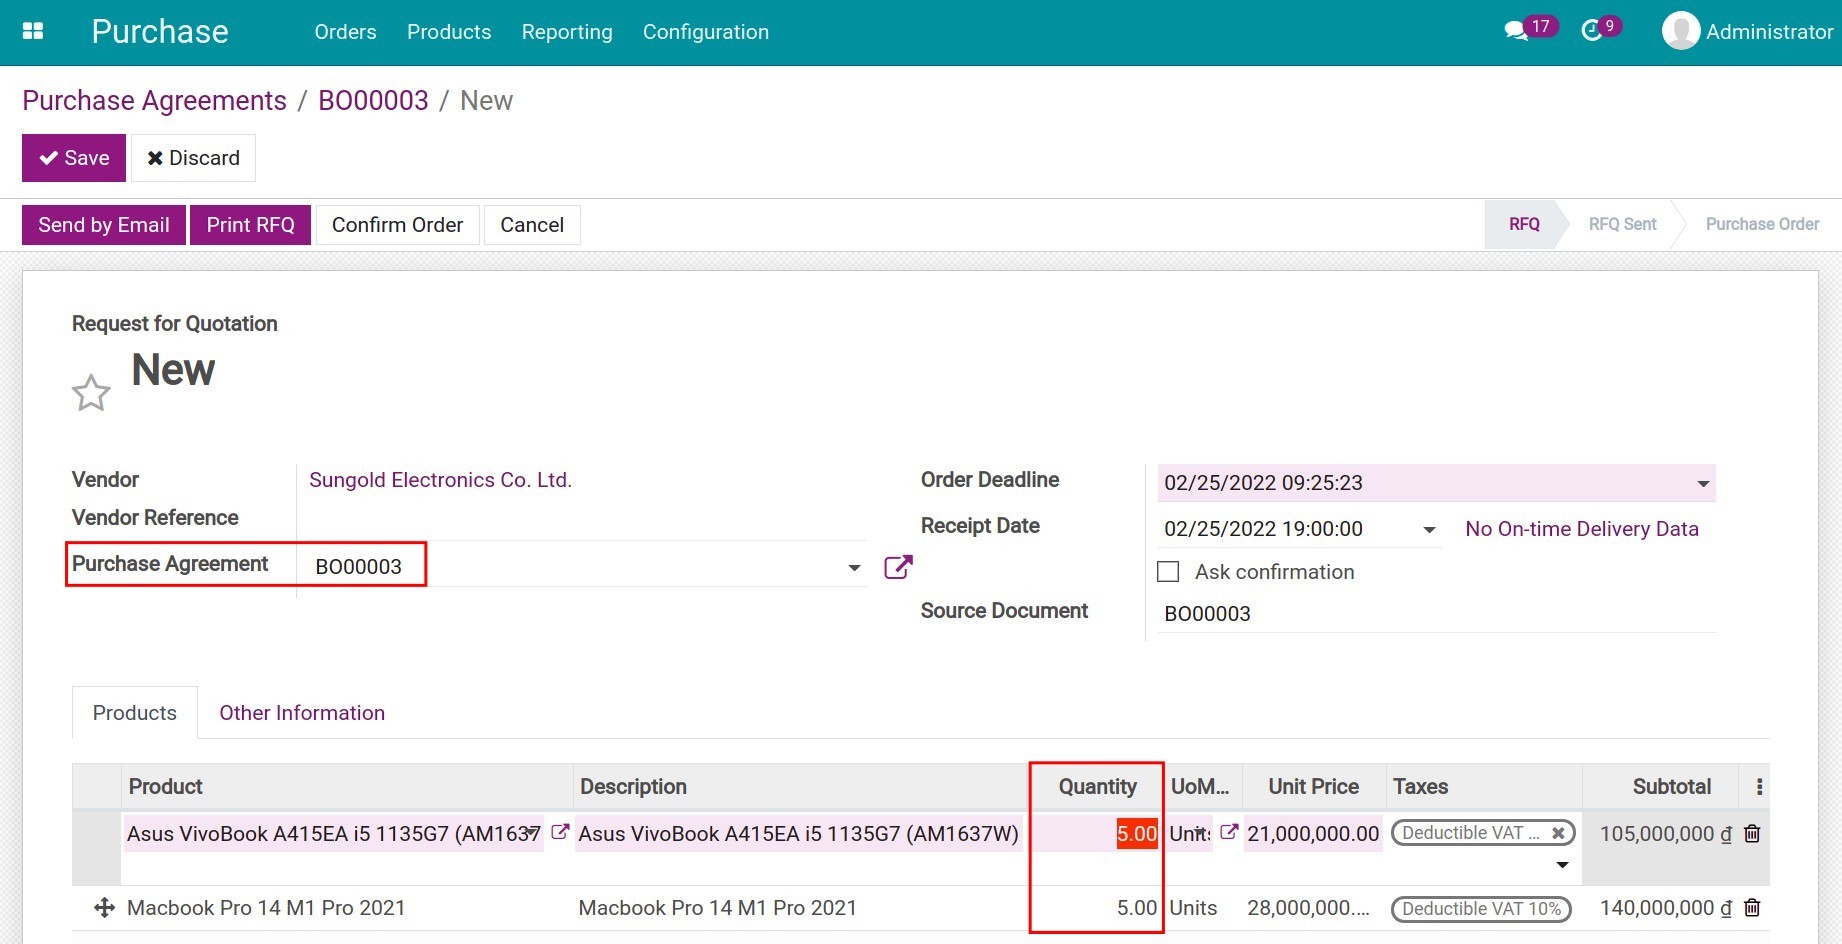The height and width of the screenshot is (944, 1842).
Task: Open the apps menu grid icon
Action: [x=33, y=30]
